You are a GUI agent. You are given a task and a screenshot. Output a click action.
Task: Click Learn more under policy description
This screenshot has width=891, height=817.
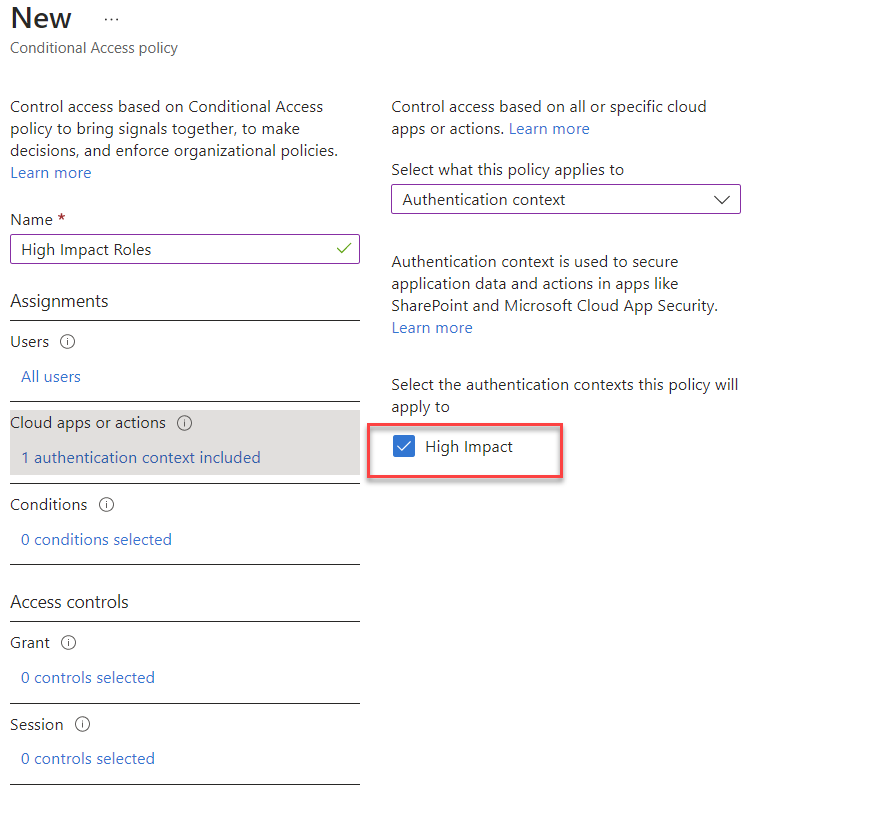(x=50, y=172)
